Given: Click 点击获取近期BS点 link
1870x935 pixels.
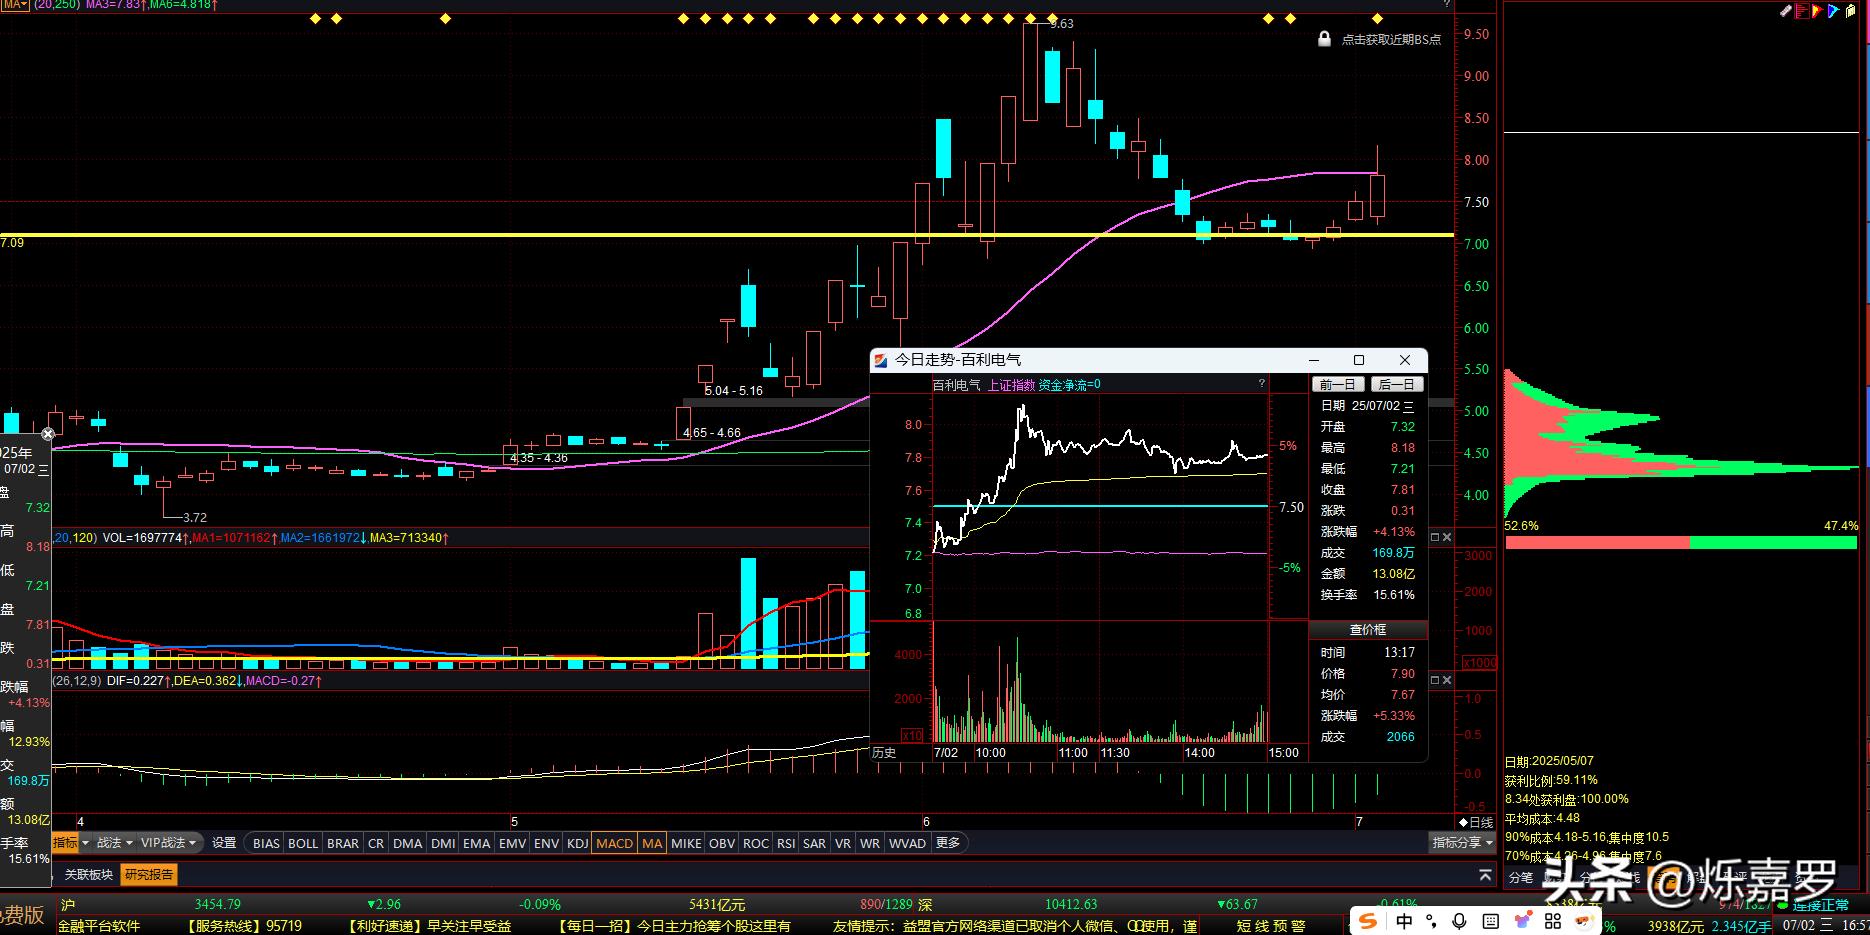Looking at the screenshot, I should (x=1391, y=40).
